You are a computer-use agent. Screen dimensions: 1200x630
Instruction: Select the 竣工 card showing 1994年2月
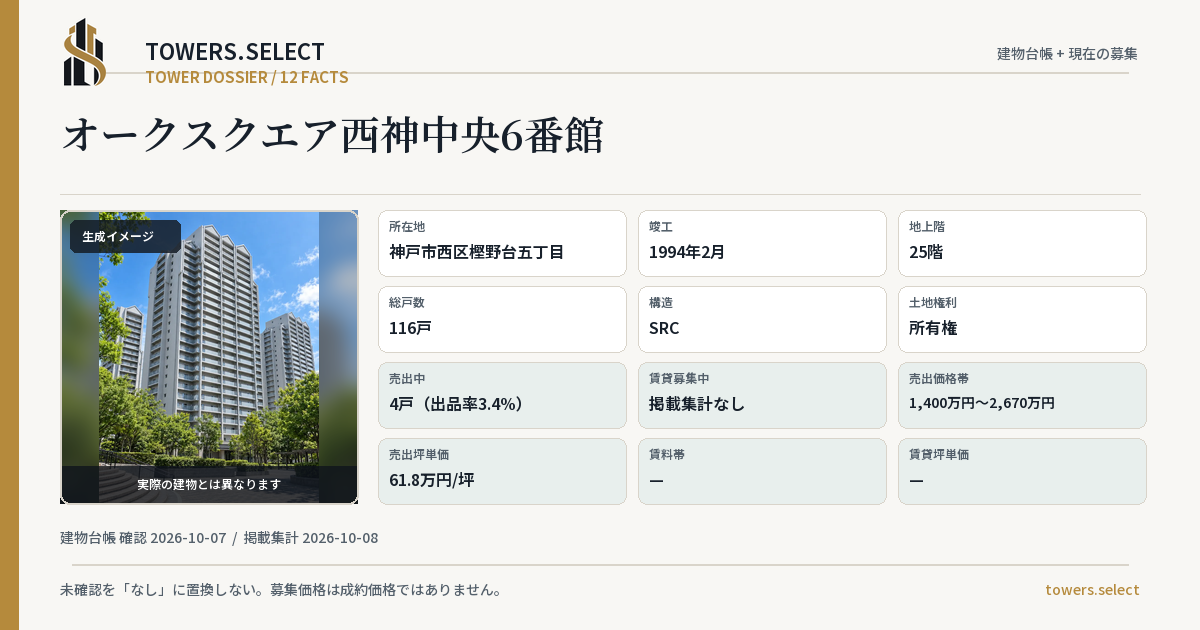click(762, 243)
